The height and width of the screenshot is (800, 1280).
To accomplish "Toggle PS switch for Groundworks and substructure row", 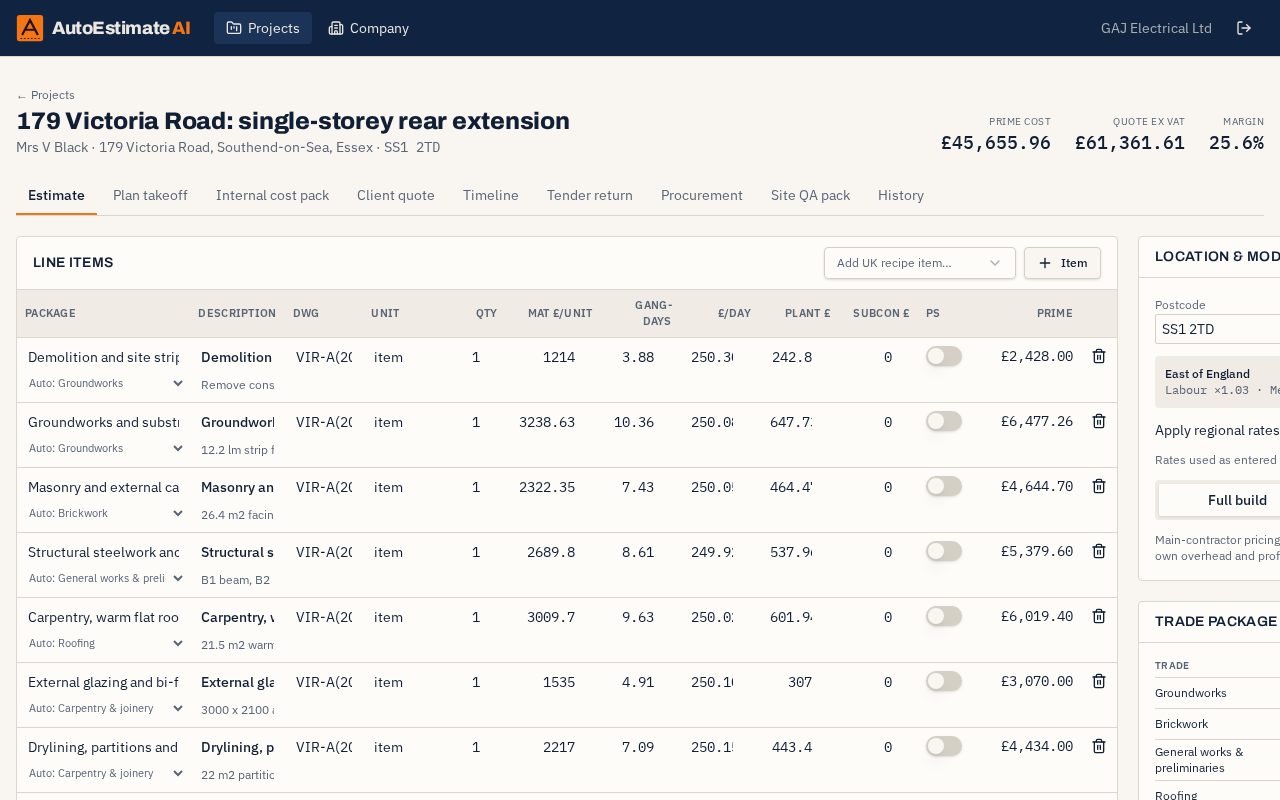I will (944, 421).
